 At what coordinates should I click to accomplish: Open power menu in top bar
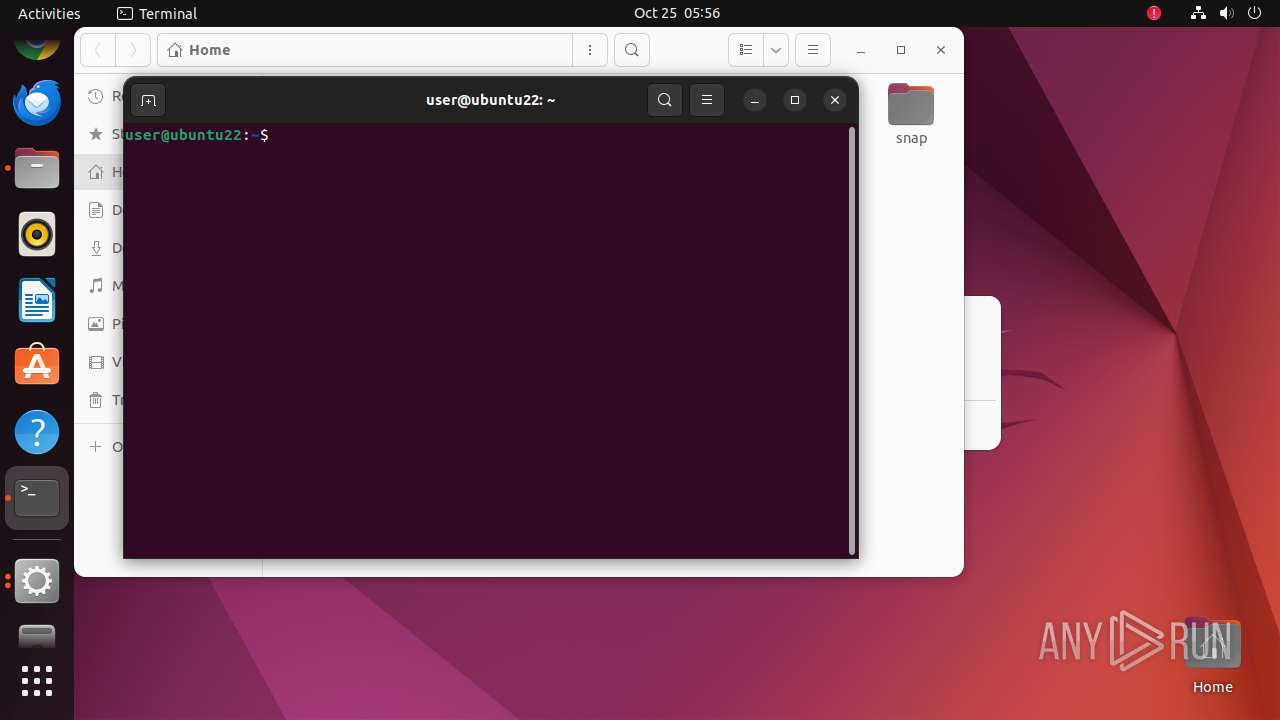coord(1254,13)
